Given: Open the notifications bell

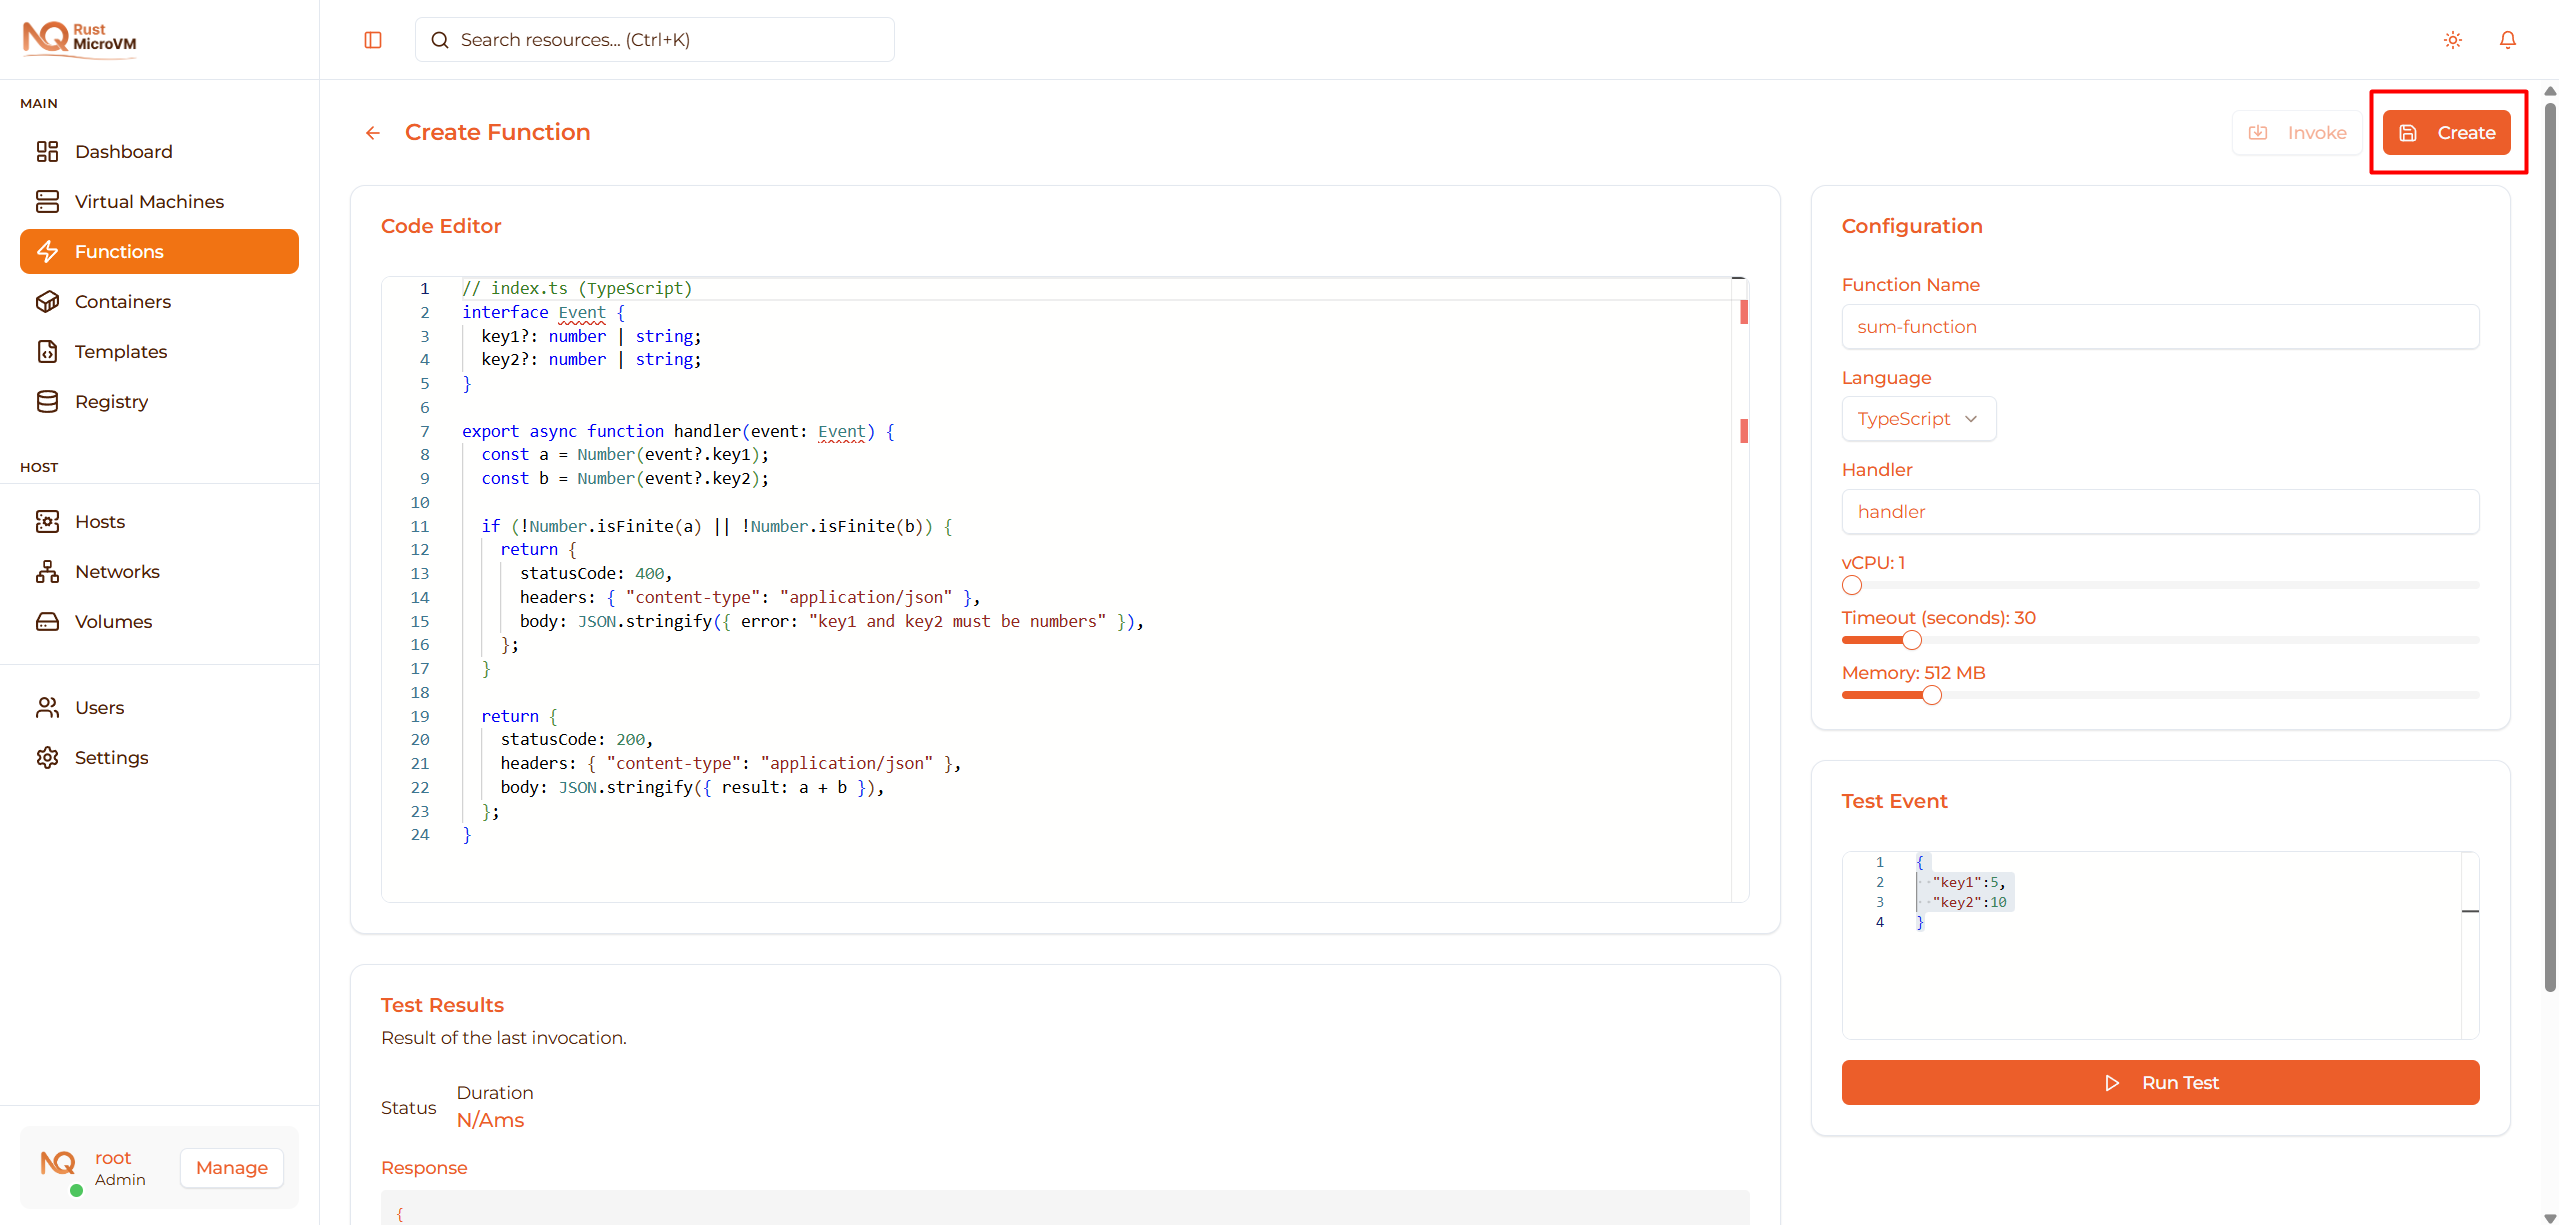Looking at the screenshot, I should pyautogui.click(x=2507, y=40).
